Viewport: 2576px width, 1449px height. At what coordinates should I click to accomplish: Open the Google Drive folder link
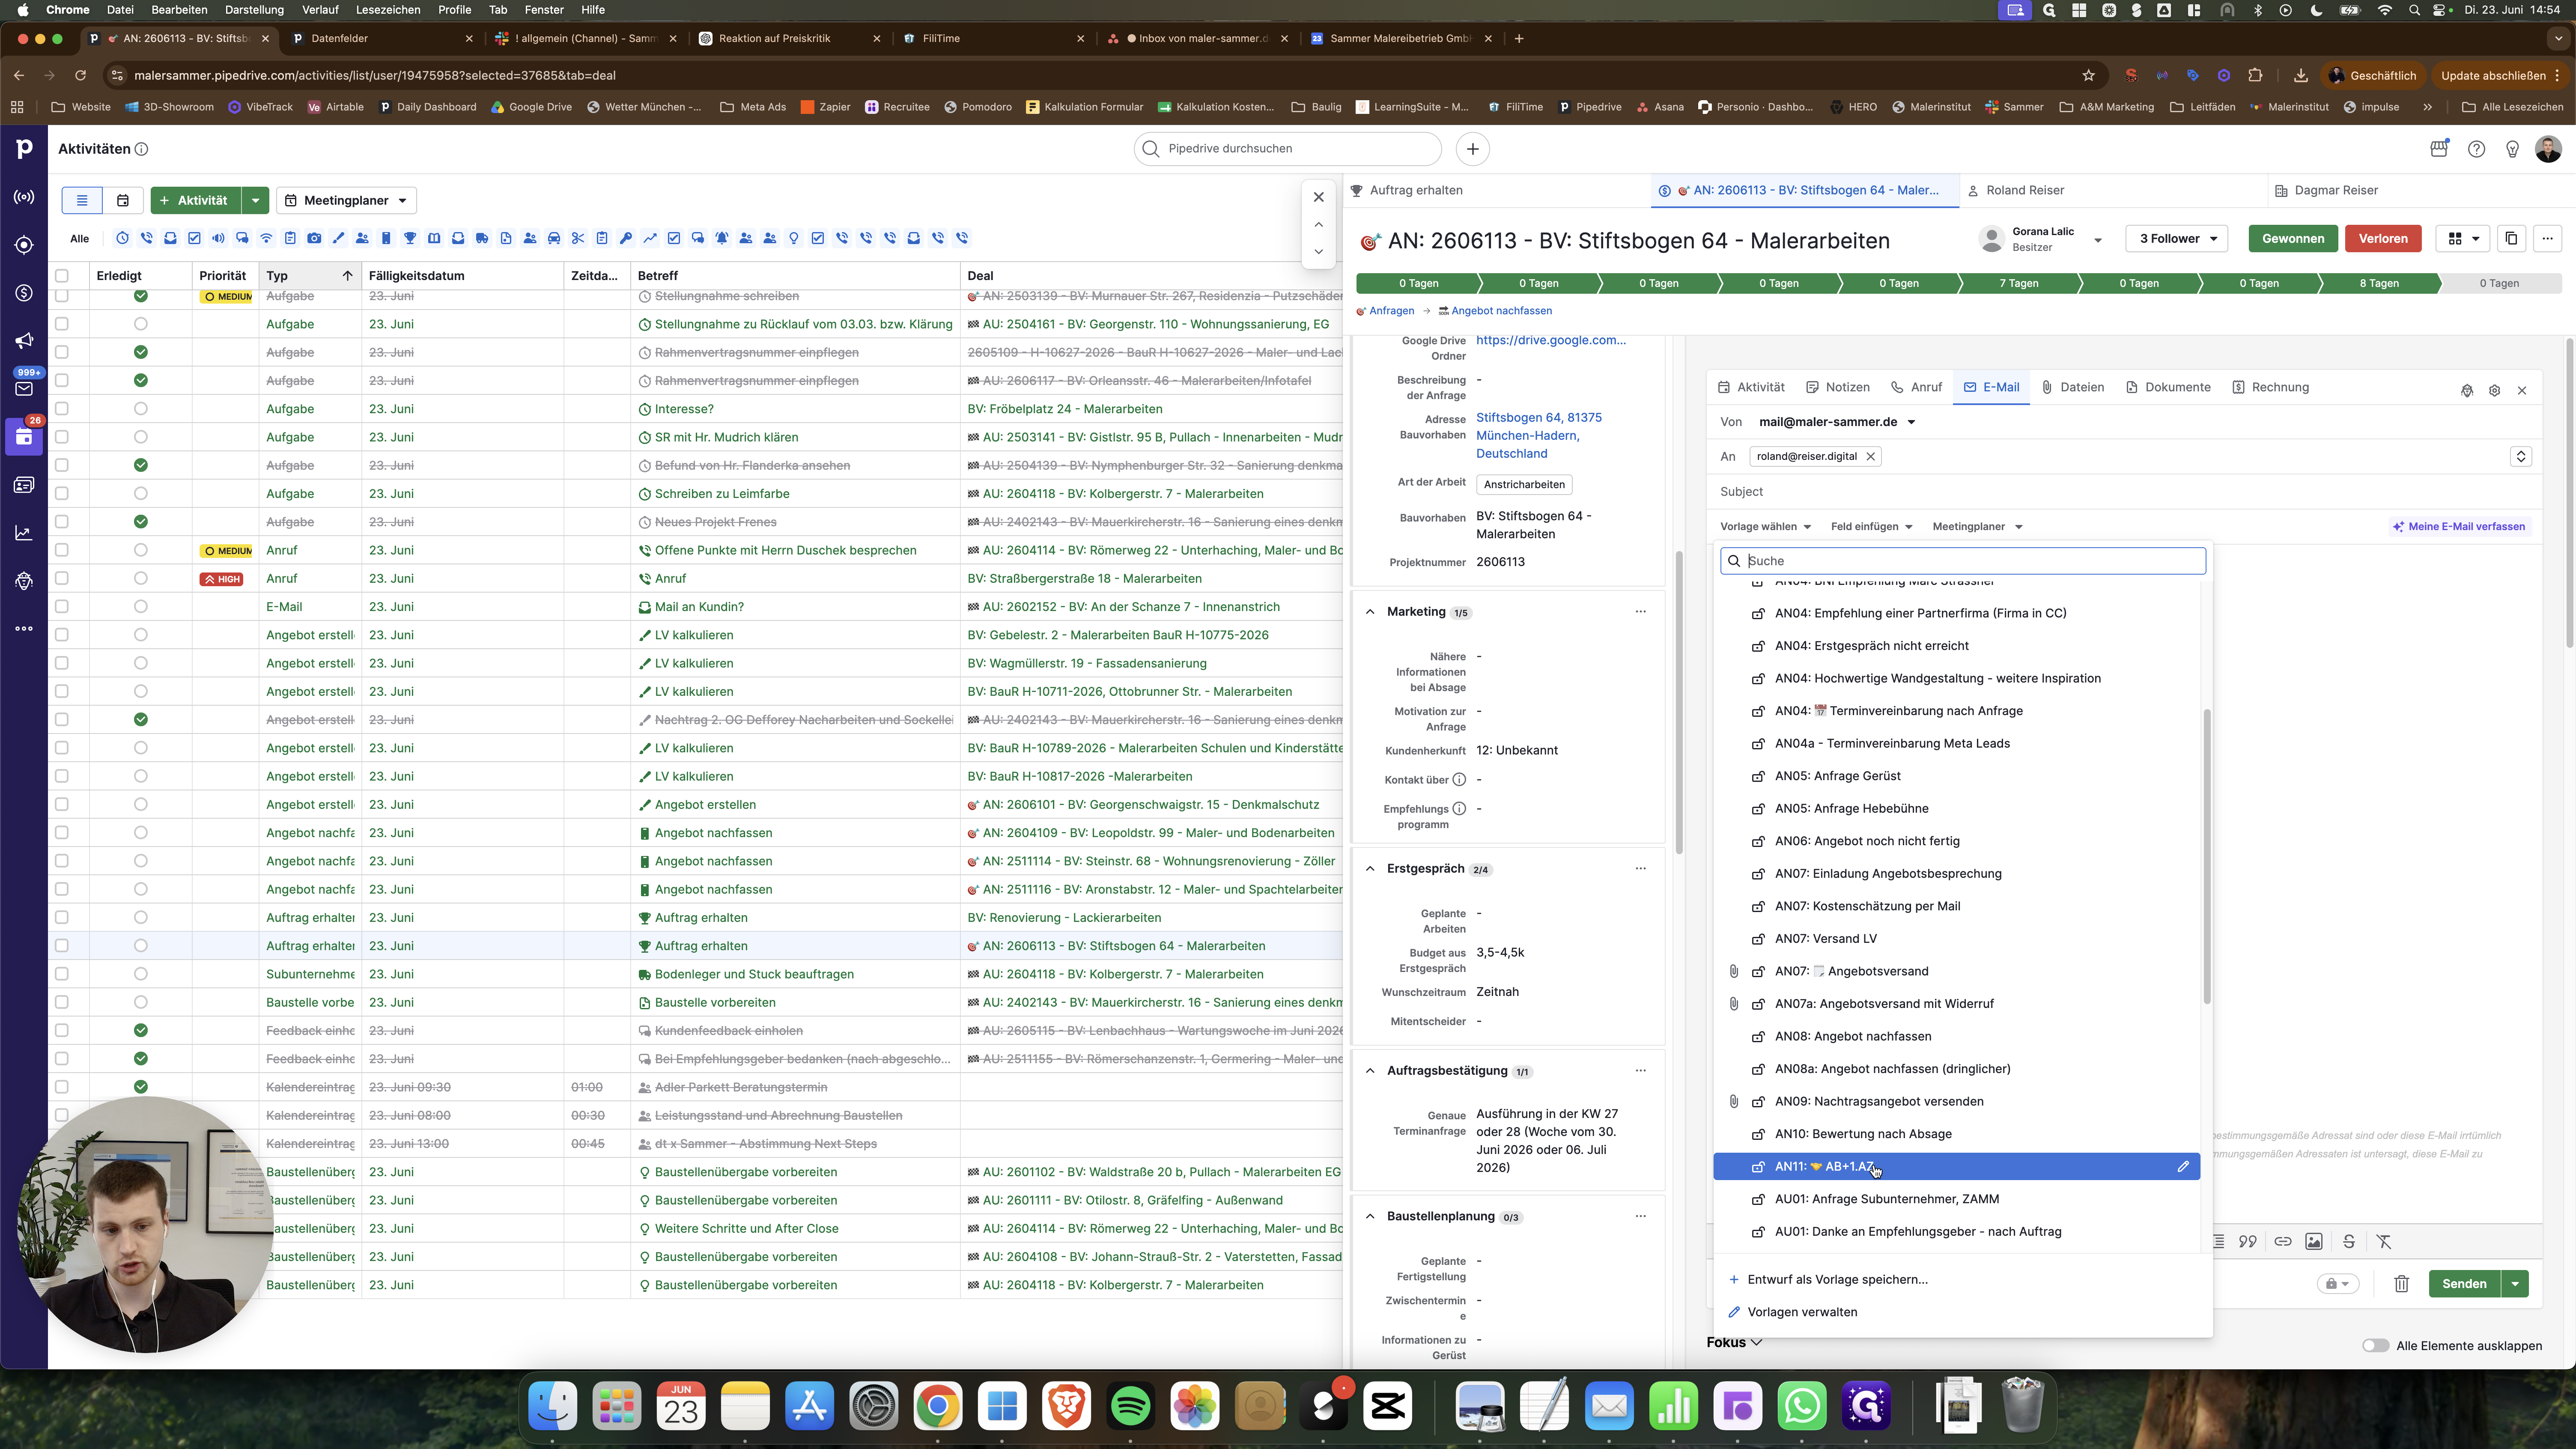coord(1550,340)
